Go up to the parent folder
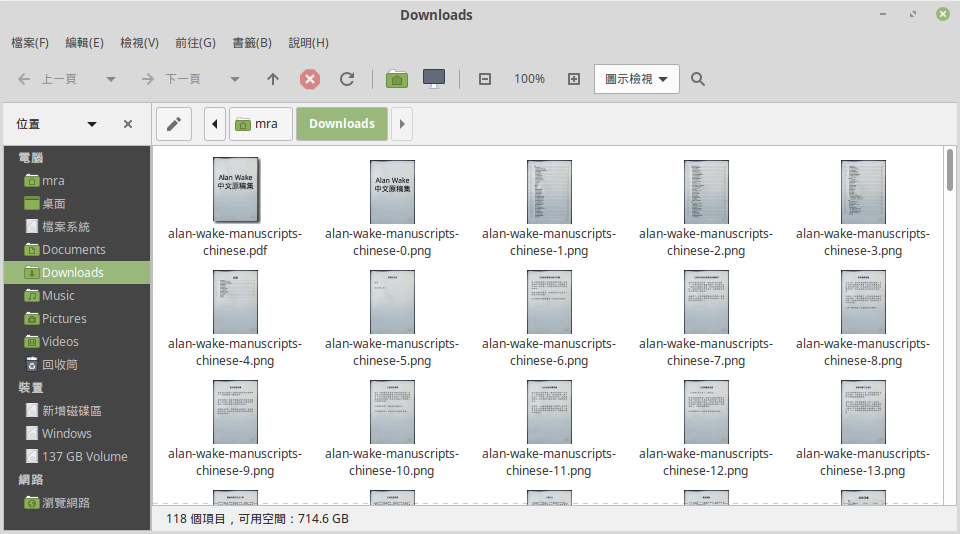Screen dimensions: 960x534 coord(273,79)
